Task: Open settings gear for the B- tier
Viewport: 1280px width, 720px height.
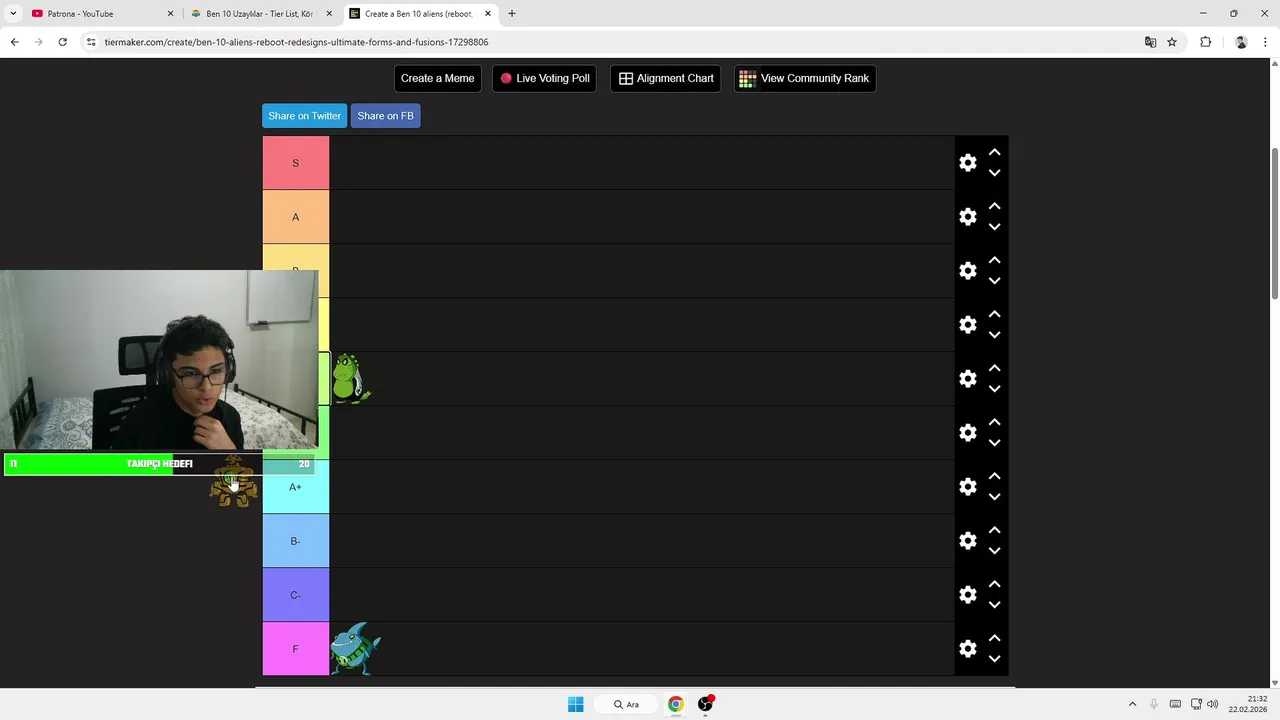Action: [967, 541]
